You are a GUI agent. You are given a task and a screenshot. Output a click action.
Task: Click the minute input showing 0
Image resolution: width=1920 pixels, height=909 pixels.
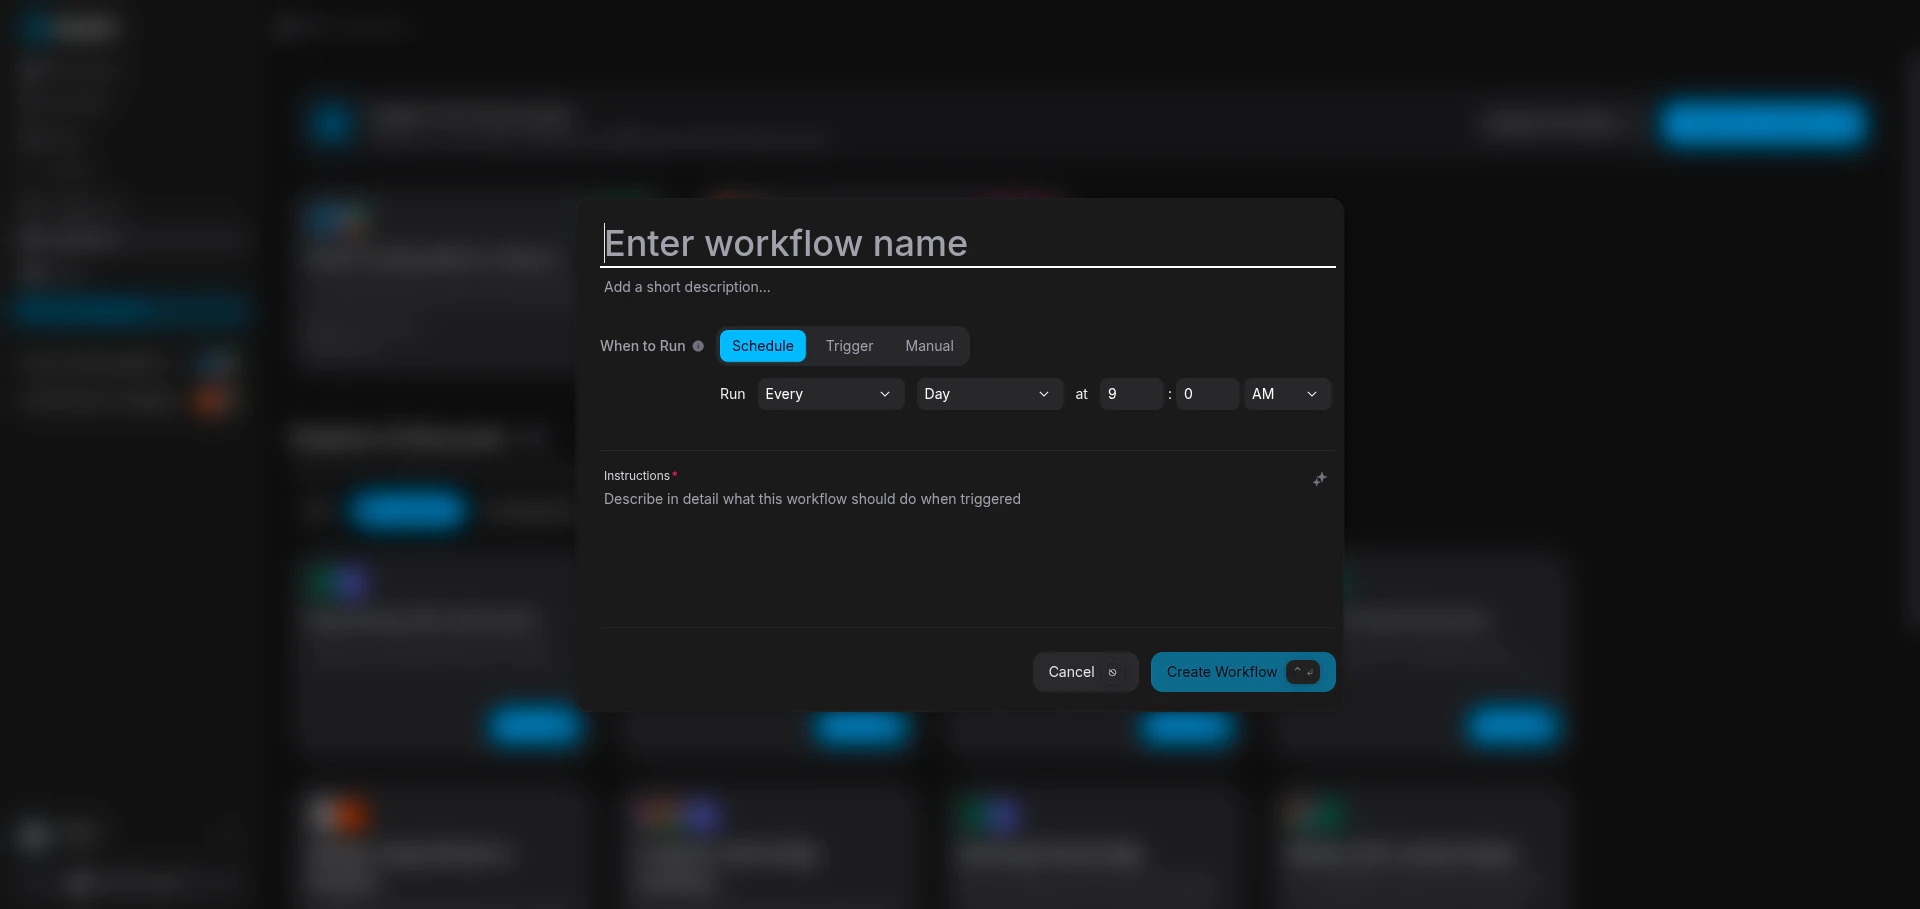pos(1206,394)
